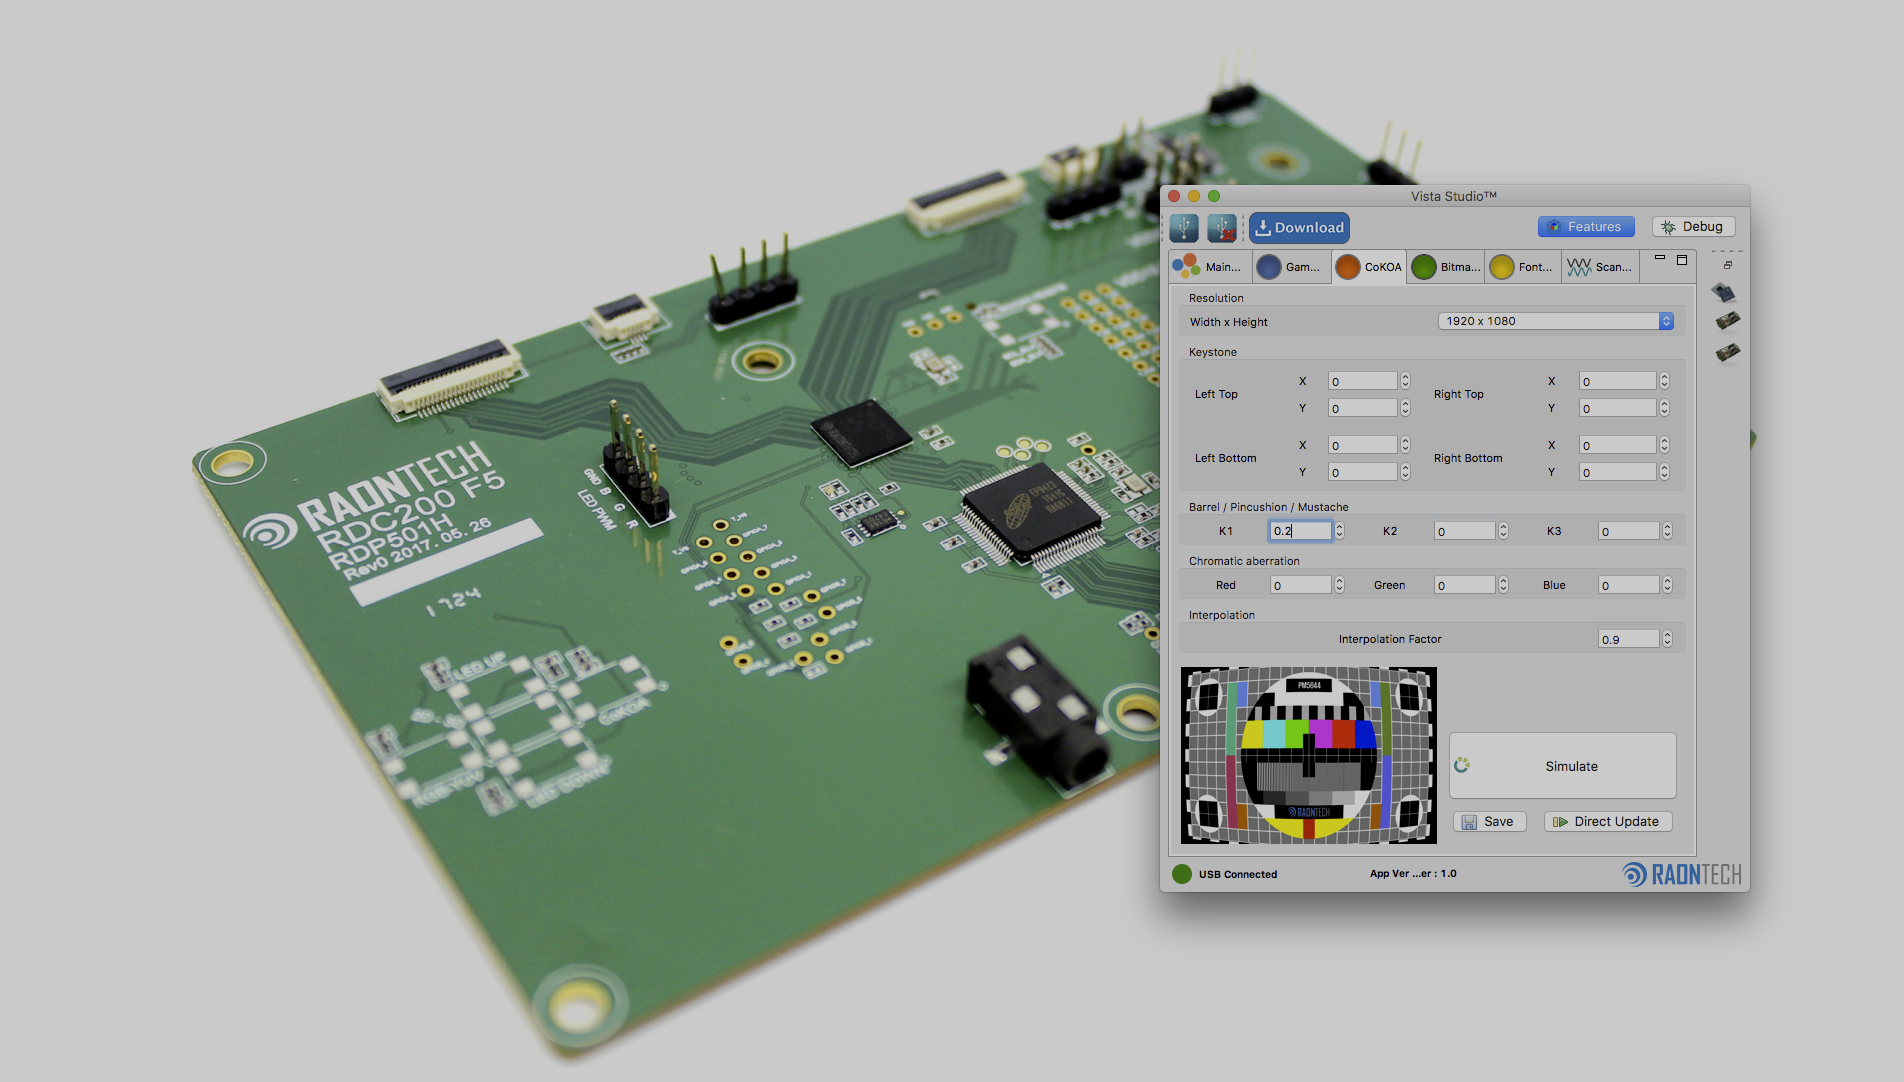This screenshot has width=1904, height=1082.
Task: Adjust the Interpolation Factor stepper
Action: coord(1667,639)
